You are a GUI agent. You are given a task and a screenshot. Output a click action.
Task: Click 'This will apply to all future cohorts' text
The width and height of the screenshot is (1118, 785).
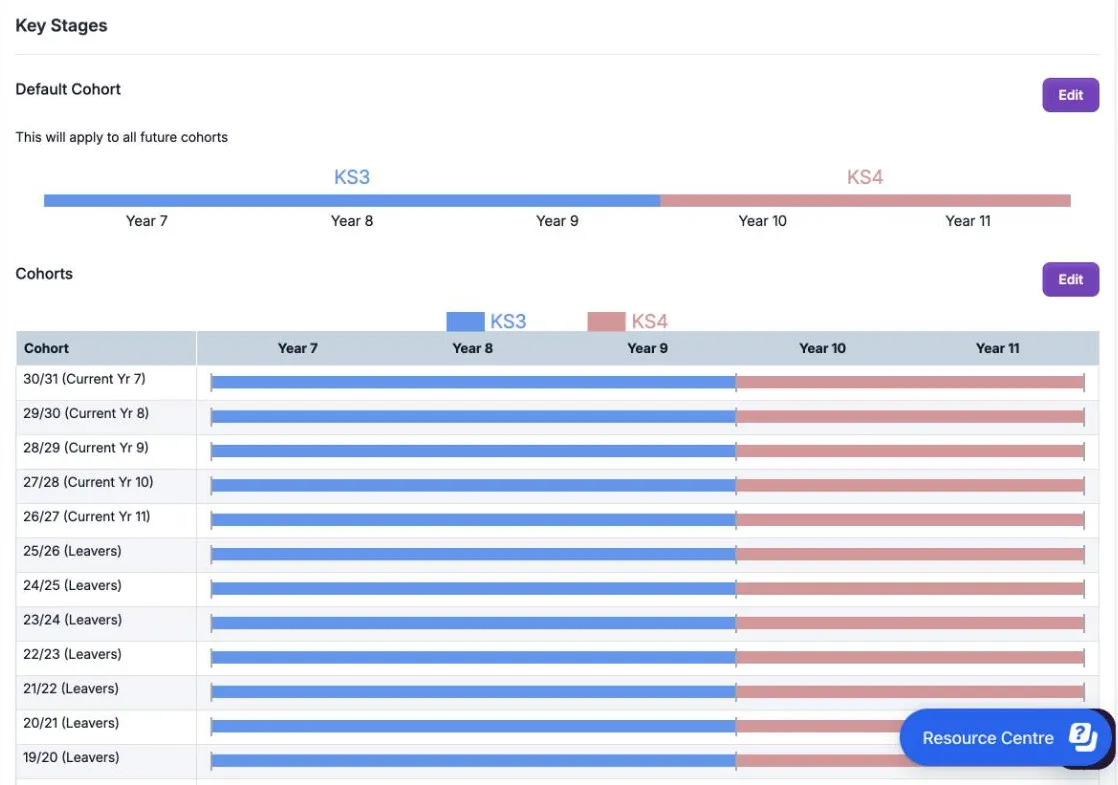point(121,138)
